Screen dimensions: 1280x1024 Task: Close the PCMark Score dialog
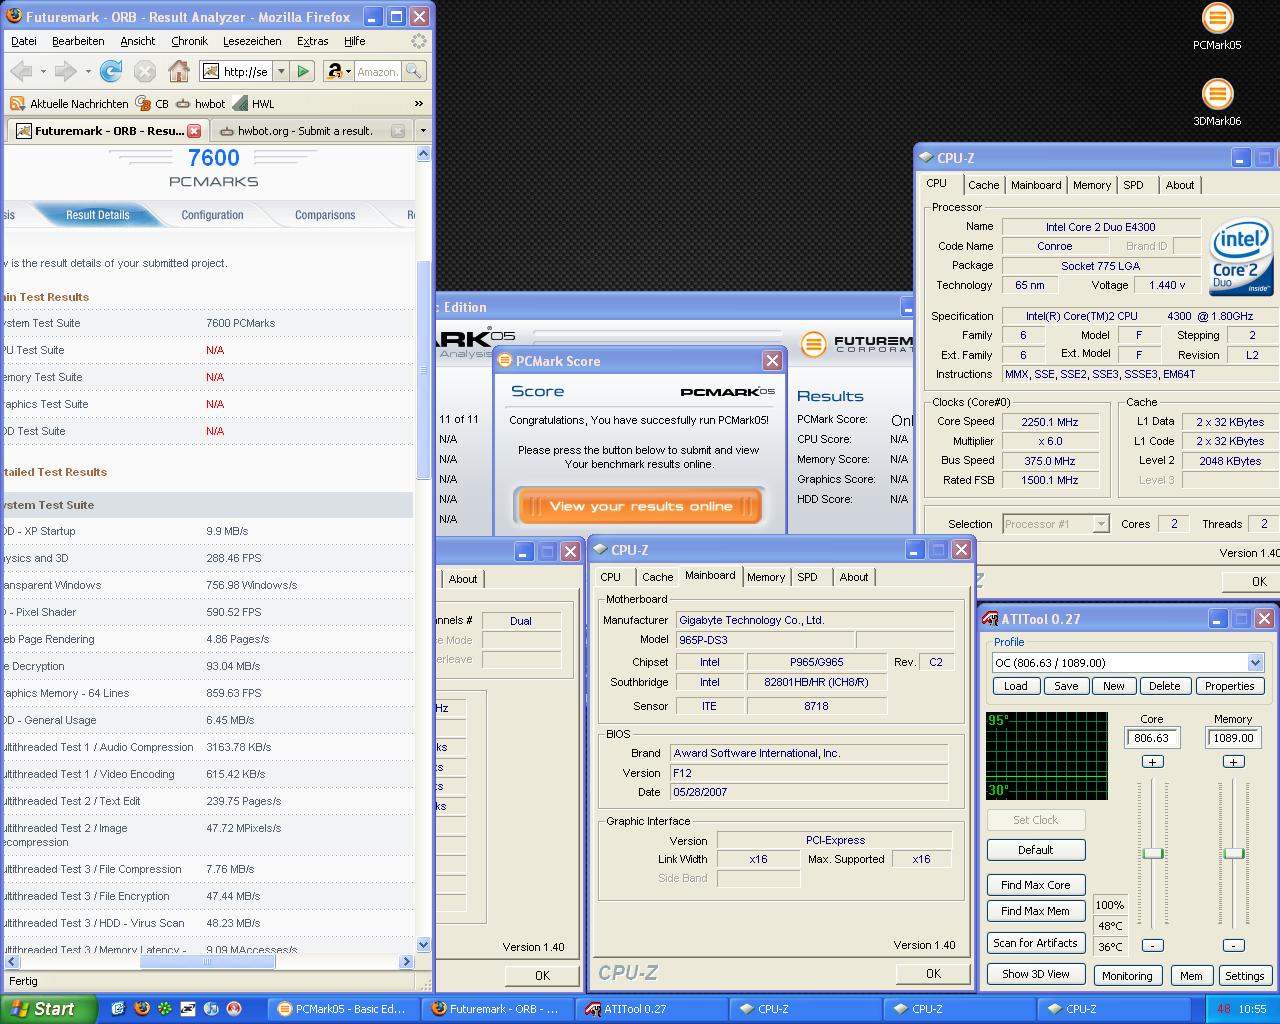(772, 360)
